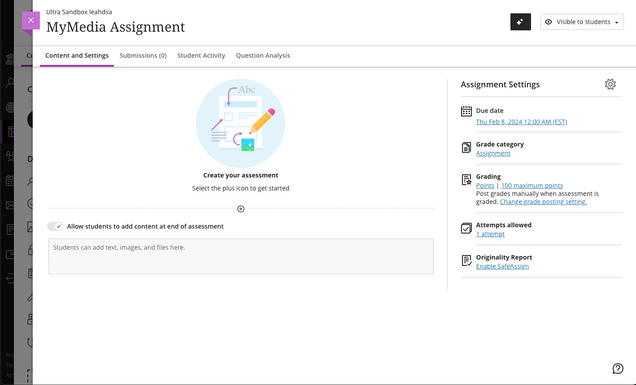The image size is (636, 385).
Task: Open the auto-generate sparkle button
Action: [520, 22]
